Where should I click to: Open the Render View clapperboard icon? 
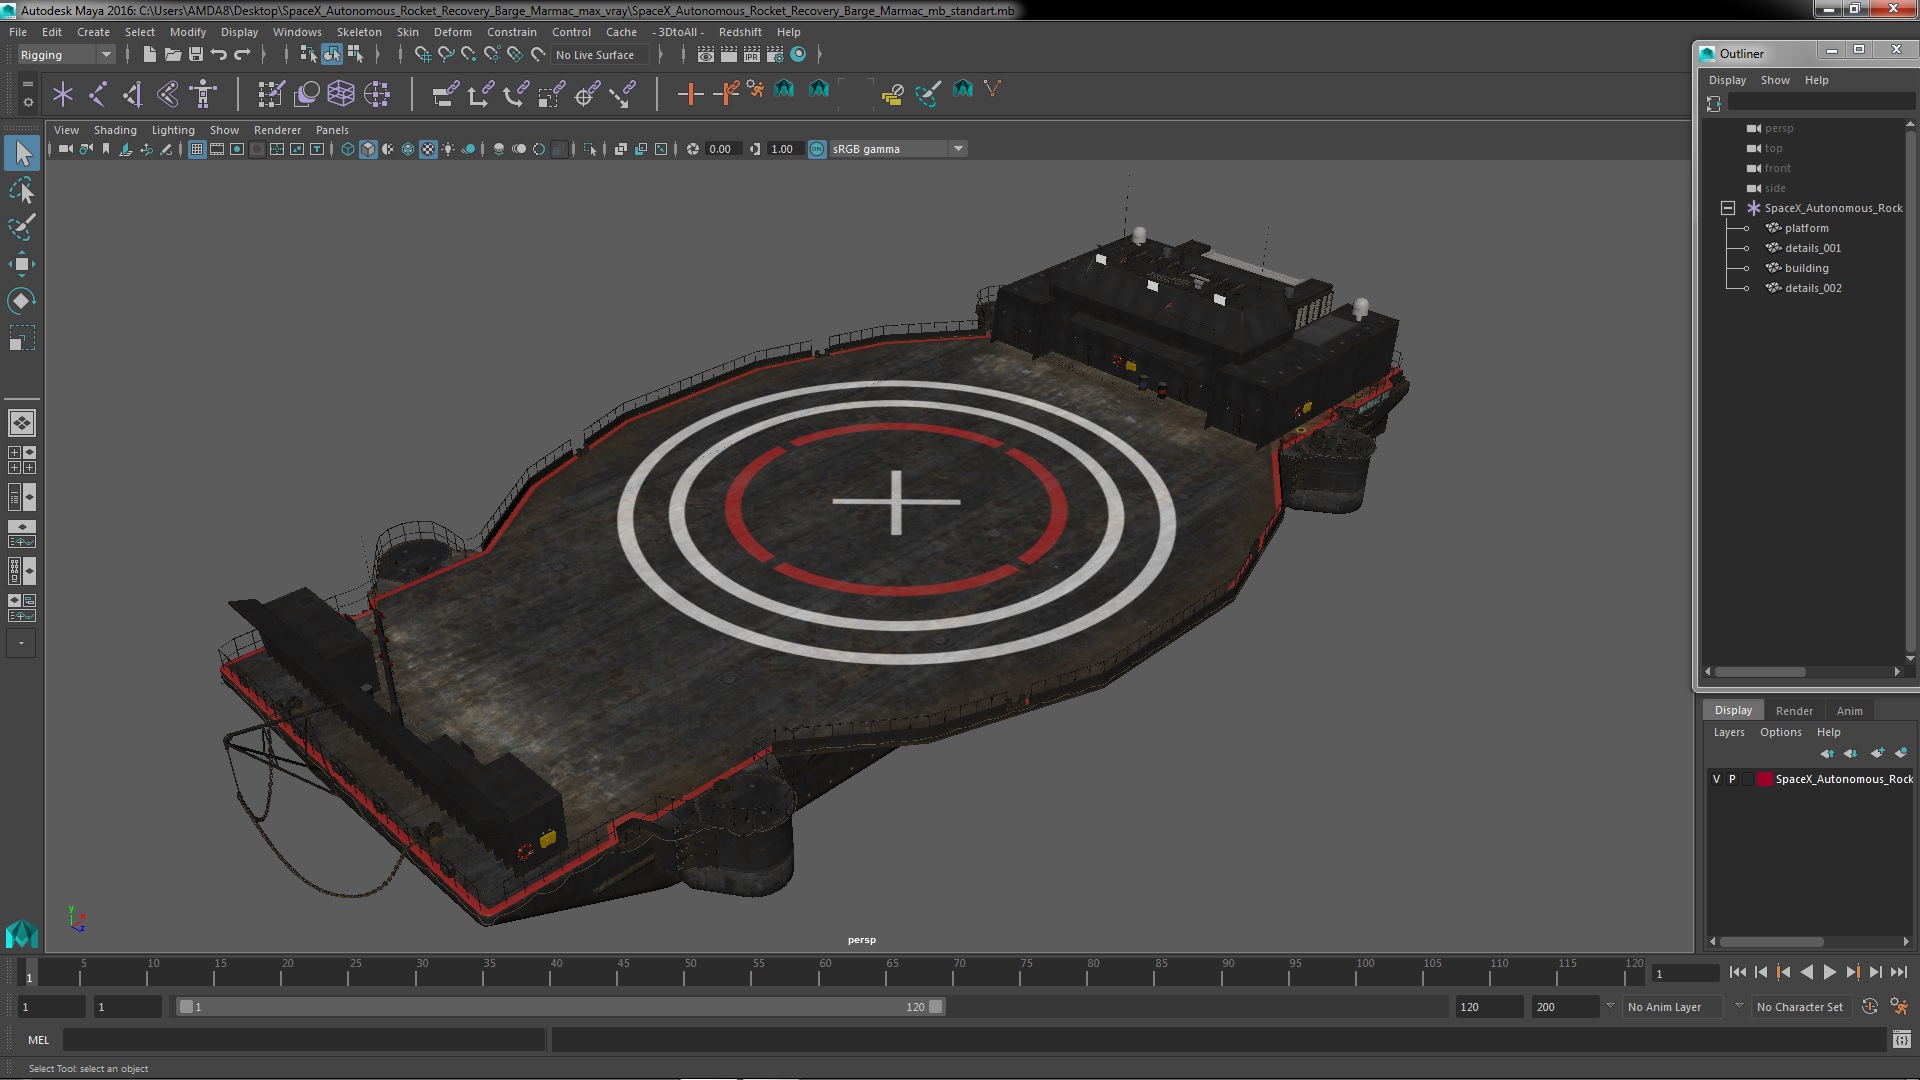point(706,55)
